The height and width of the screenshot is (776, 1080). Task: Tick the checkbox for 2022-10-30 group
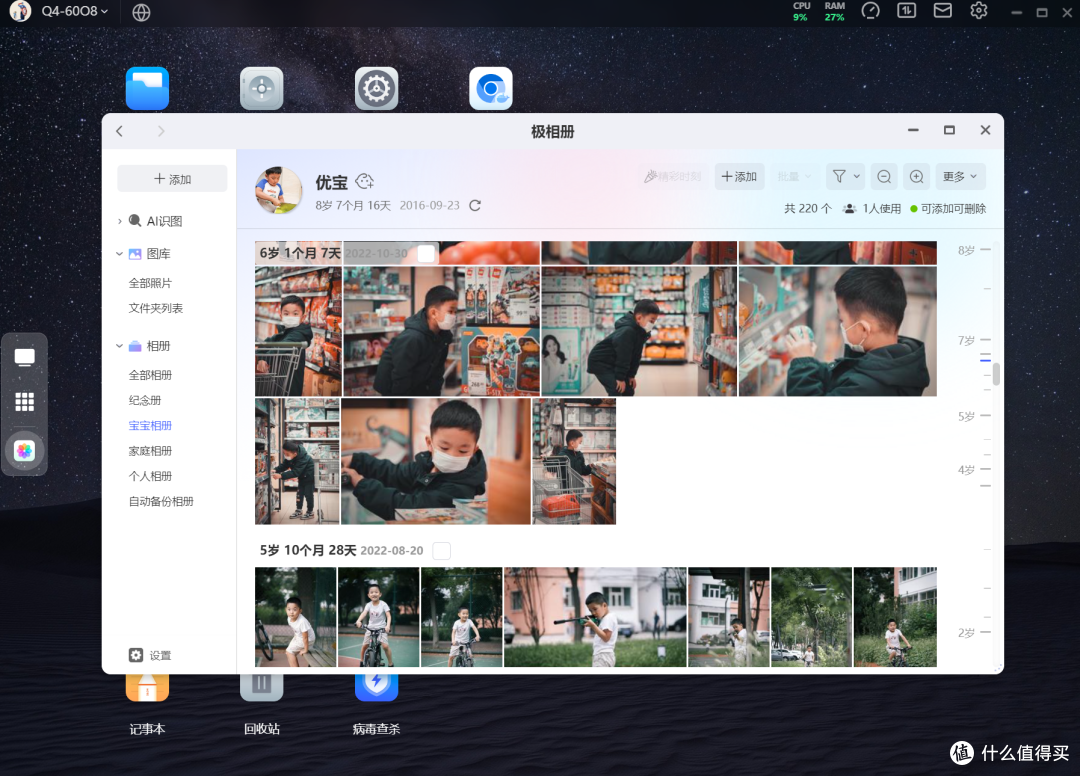[426, 253]
